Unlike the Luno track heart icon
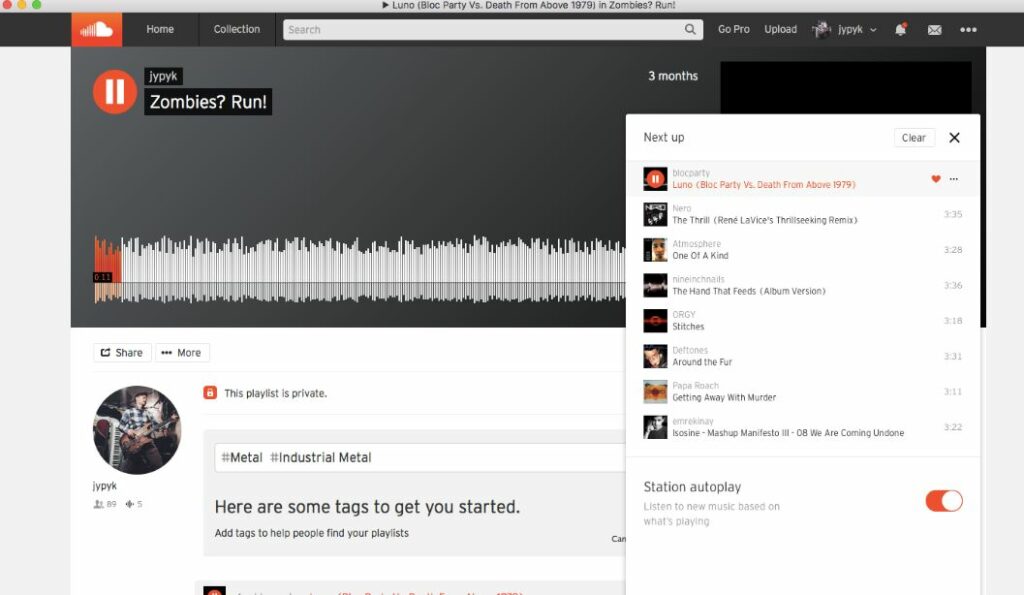The image size is (1024, 595). click(936, 179)
